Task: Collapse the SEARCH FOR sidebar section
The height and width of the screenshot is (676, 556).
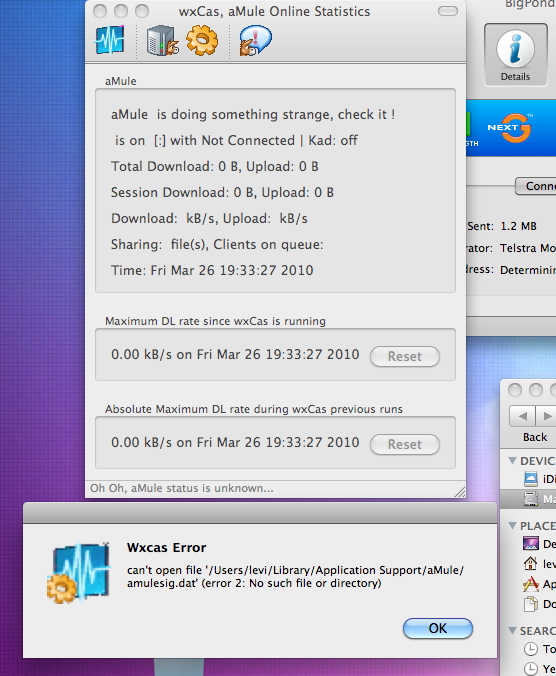Action: click(x=512, y=631)
